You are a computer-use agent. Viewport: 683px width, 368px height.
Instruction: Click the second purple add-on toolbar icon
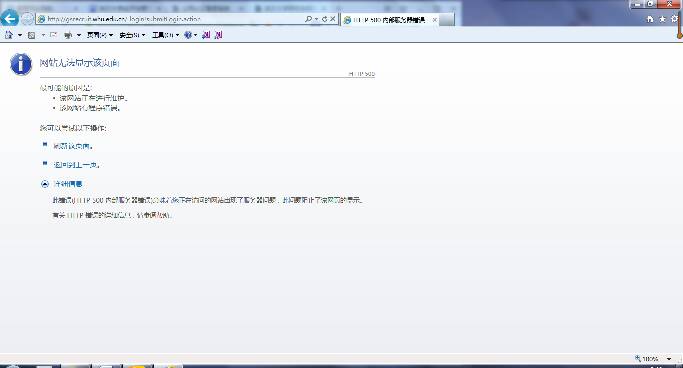(218, 35)
